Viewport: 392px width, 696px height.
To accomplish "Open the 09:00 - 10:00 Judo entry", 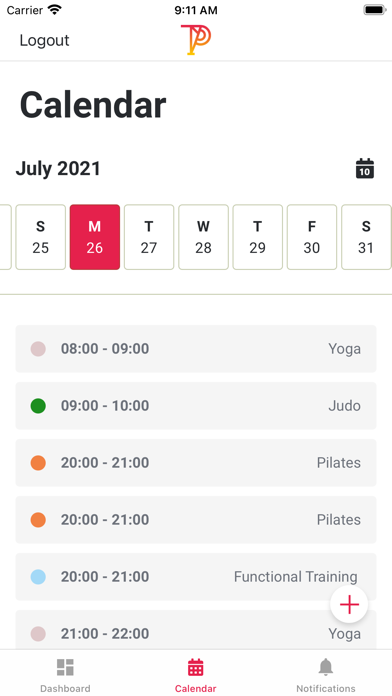I will [x=196, y=406].
